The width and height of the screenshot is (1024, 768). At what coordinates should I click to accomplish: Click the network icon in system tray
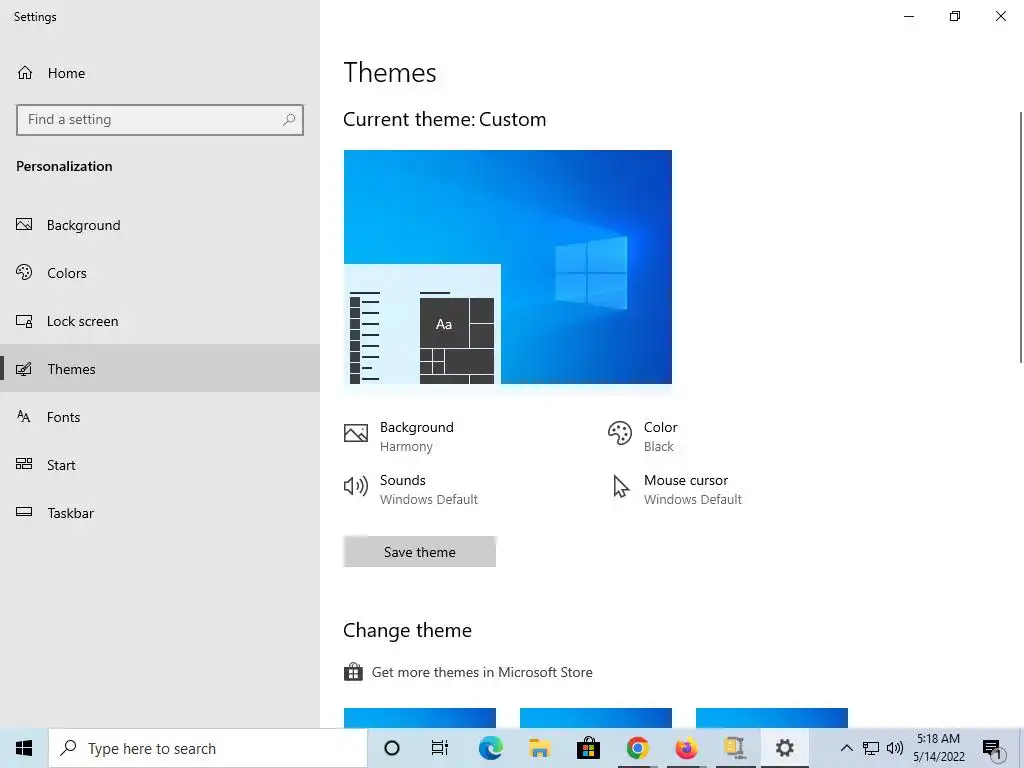(x=871, y=748)
